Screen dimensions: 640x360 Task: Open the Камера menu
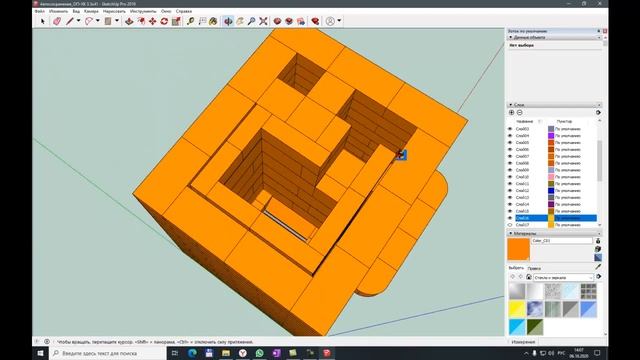[x=91, y=11]
